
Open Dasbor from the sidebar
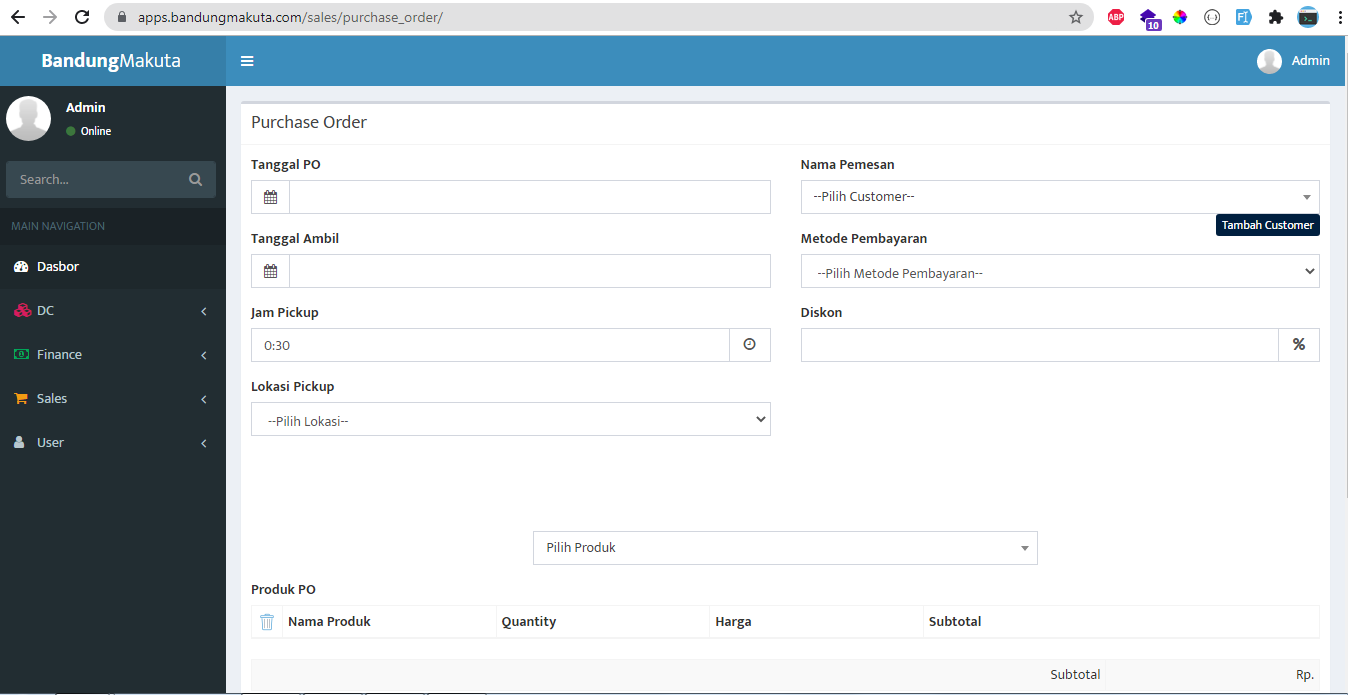pyautogui.click(x=58, y=267)
